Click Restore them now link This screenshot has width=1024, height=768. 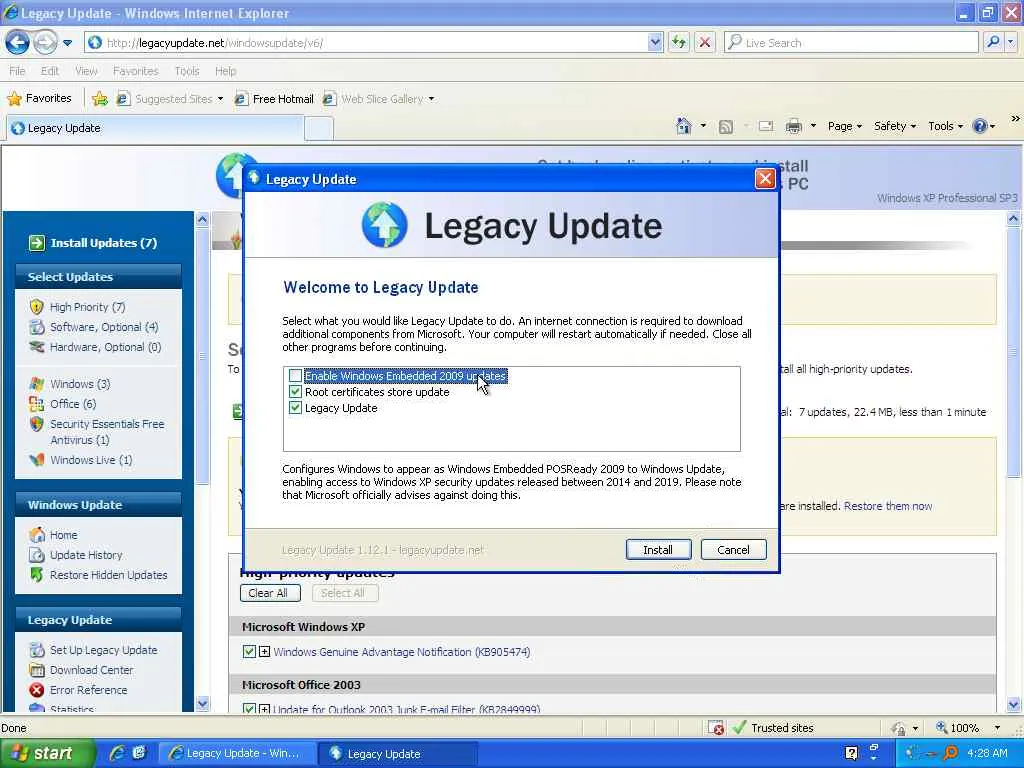coord(888,506)
